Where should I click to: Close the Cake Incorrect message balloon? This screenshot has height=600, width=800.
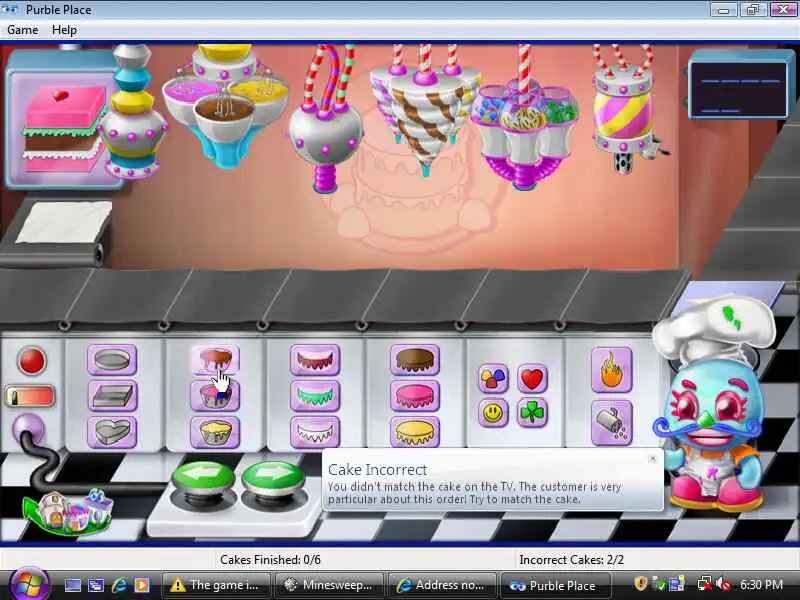coord(652,459)
